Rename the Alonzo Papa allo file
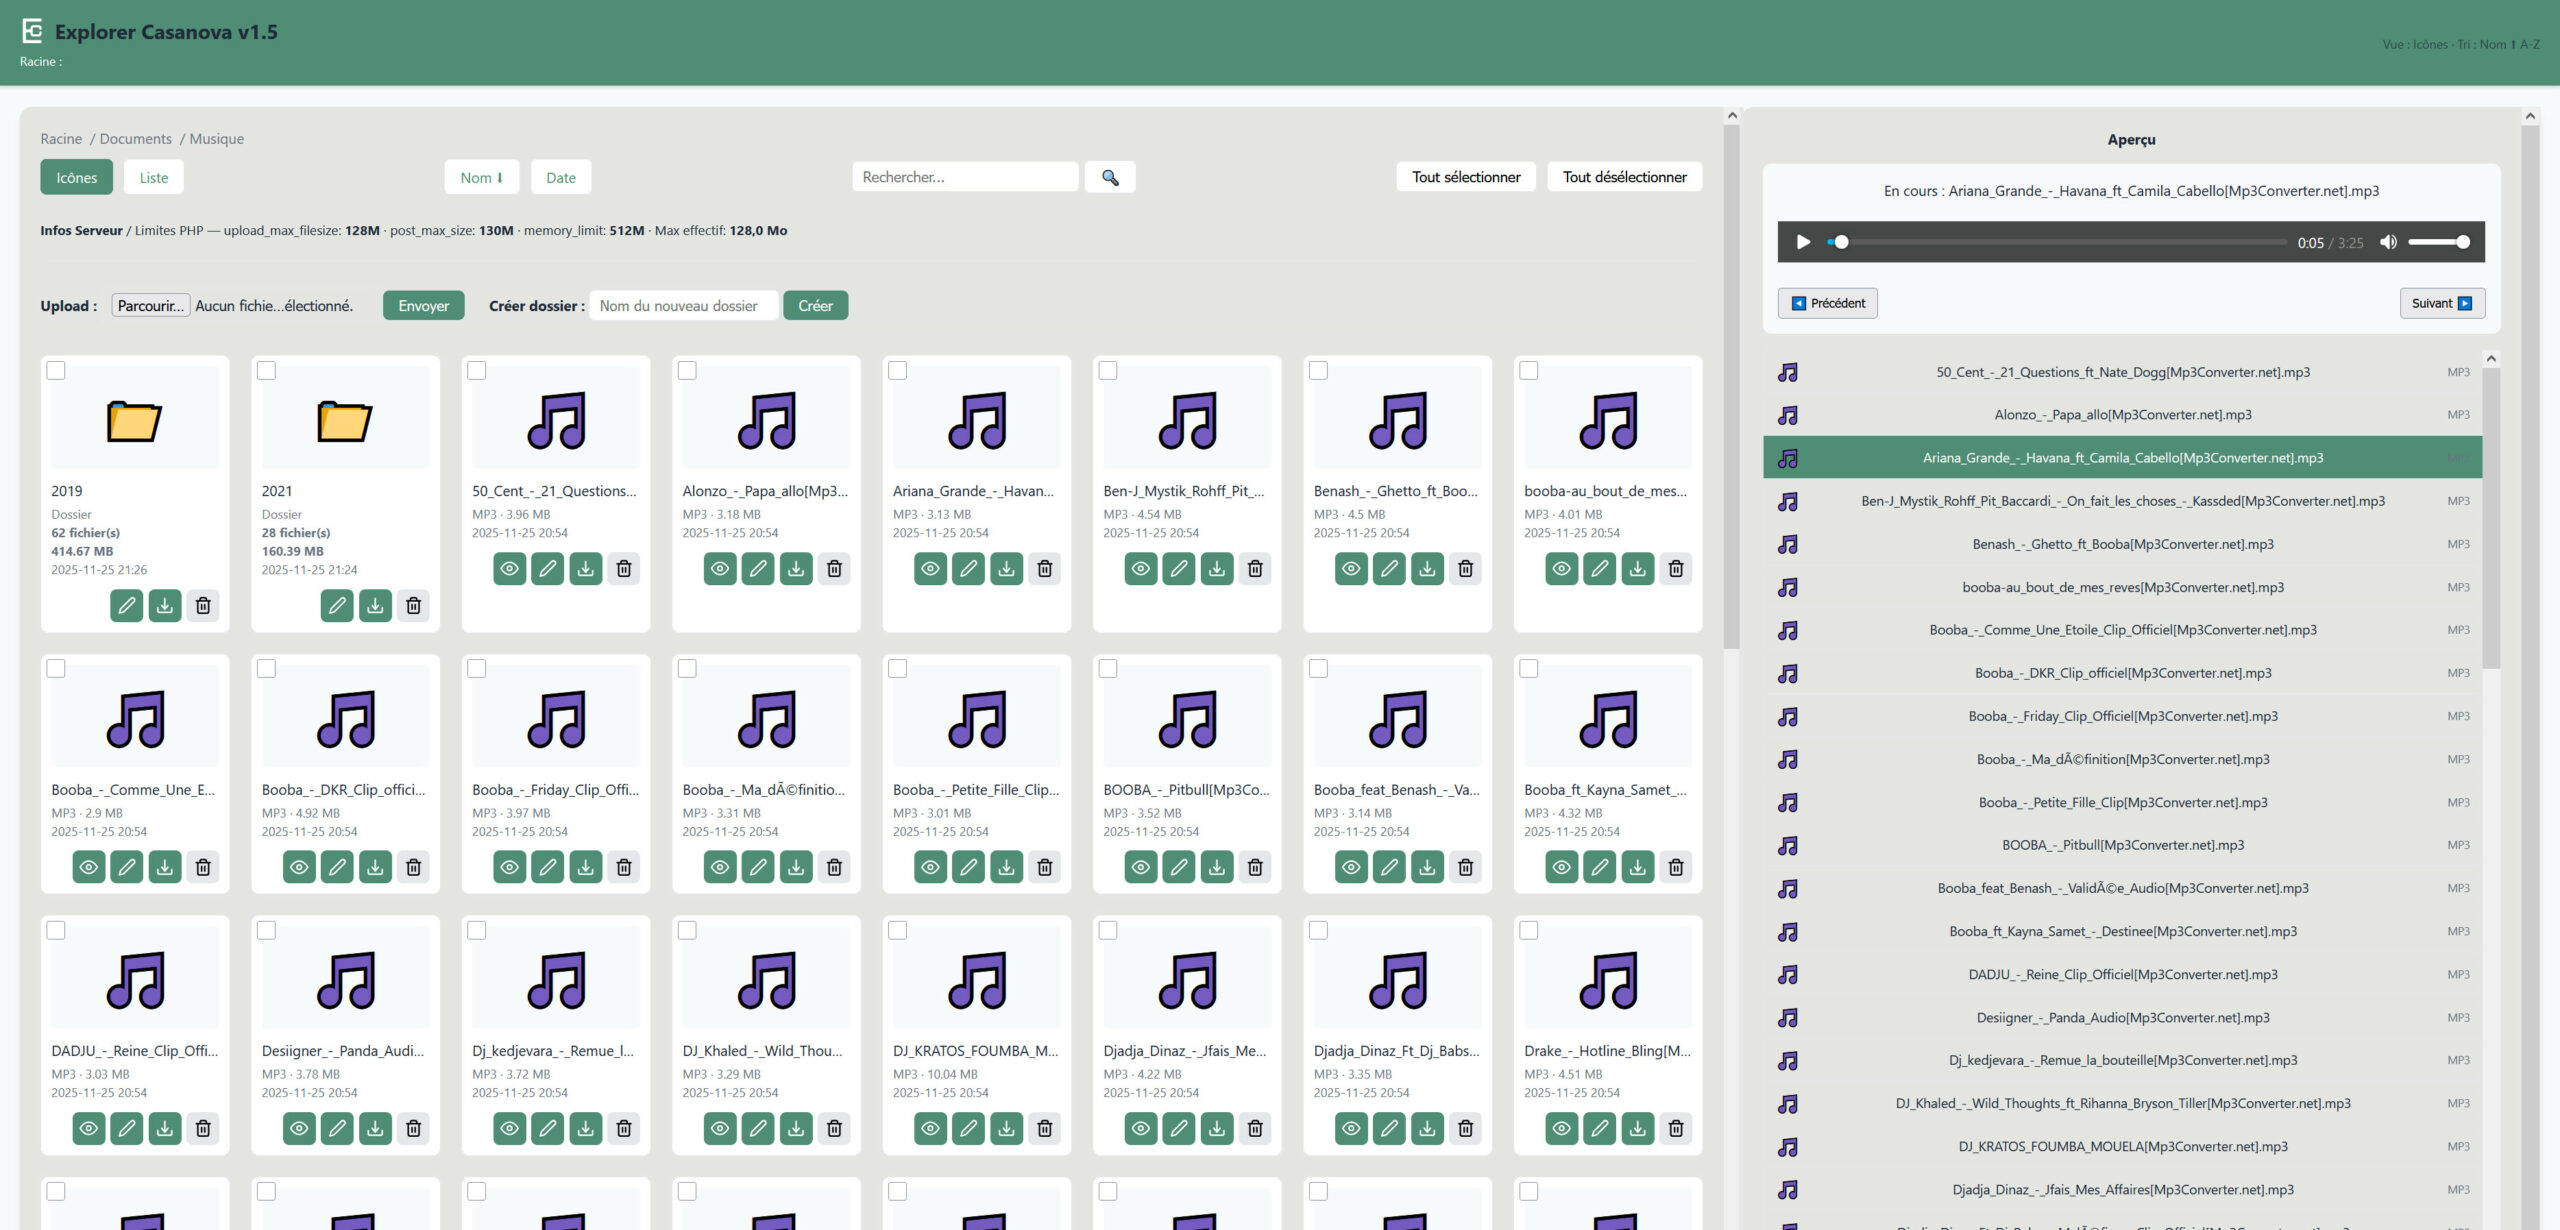This screenshot has height=1230, width=2560. tap(758, 569)
